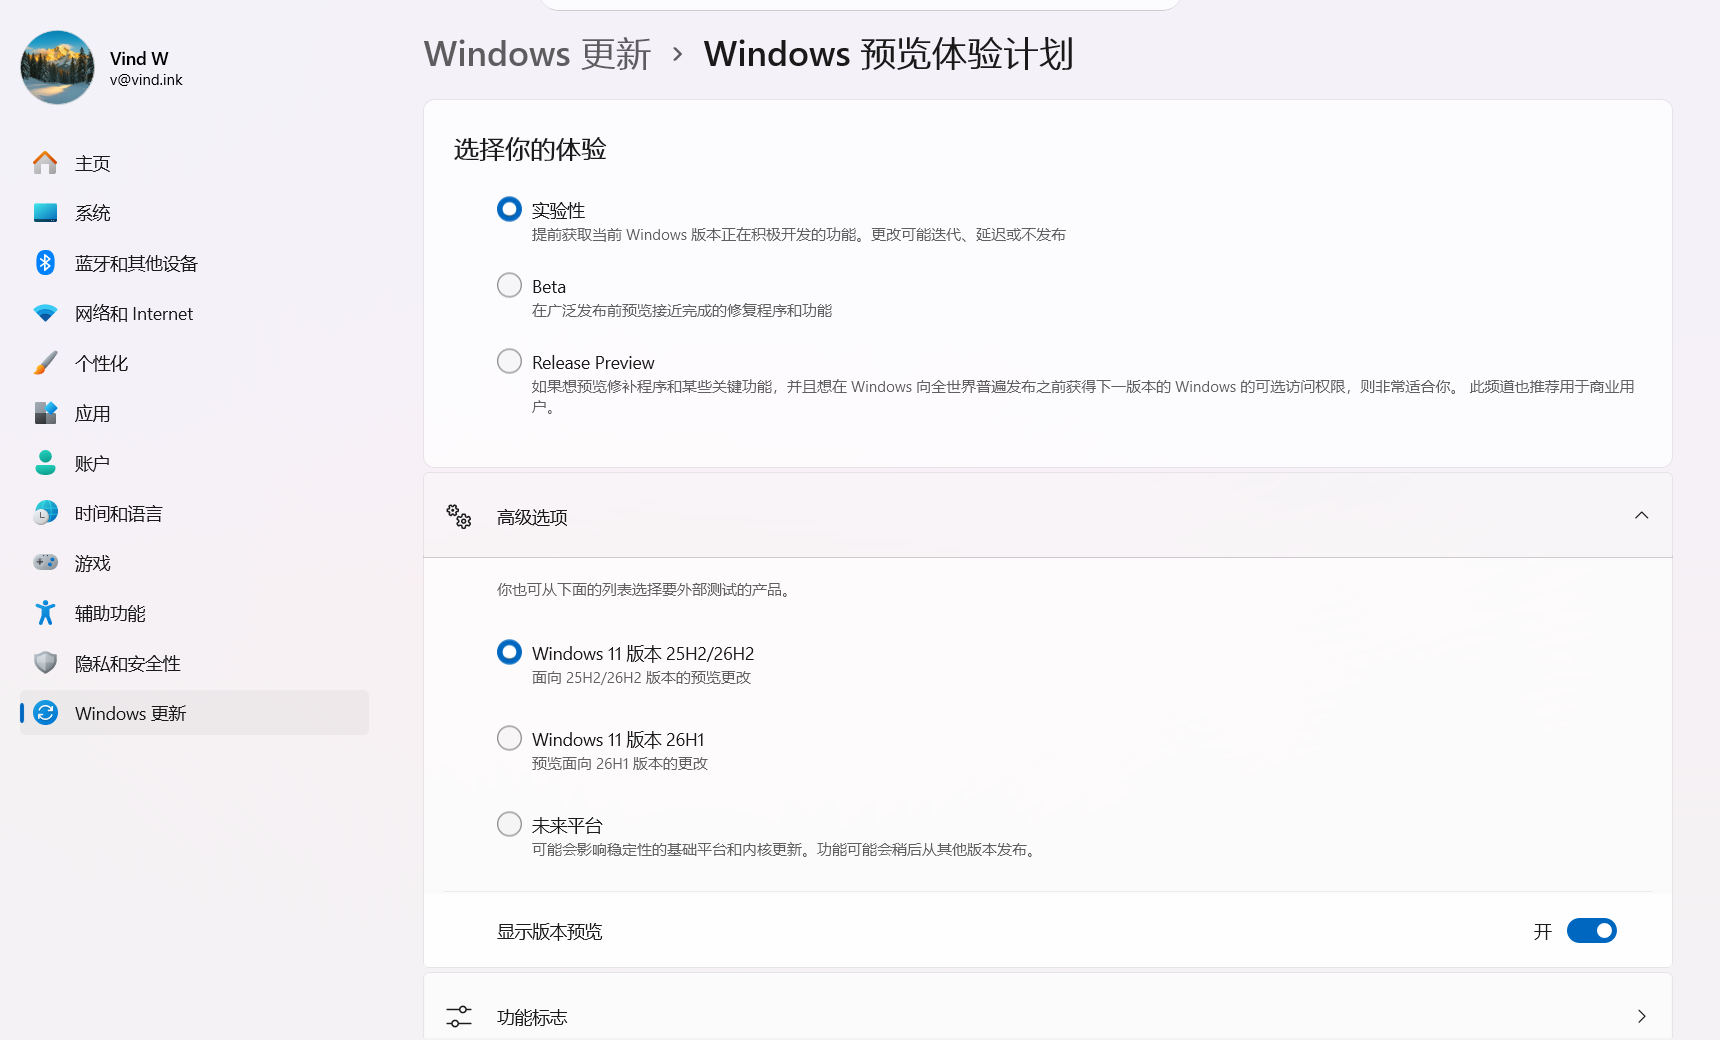
Task: Turn off the 显示版本预览 toggle
Action: click(x=1592, y=931)
